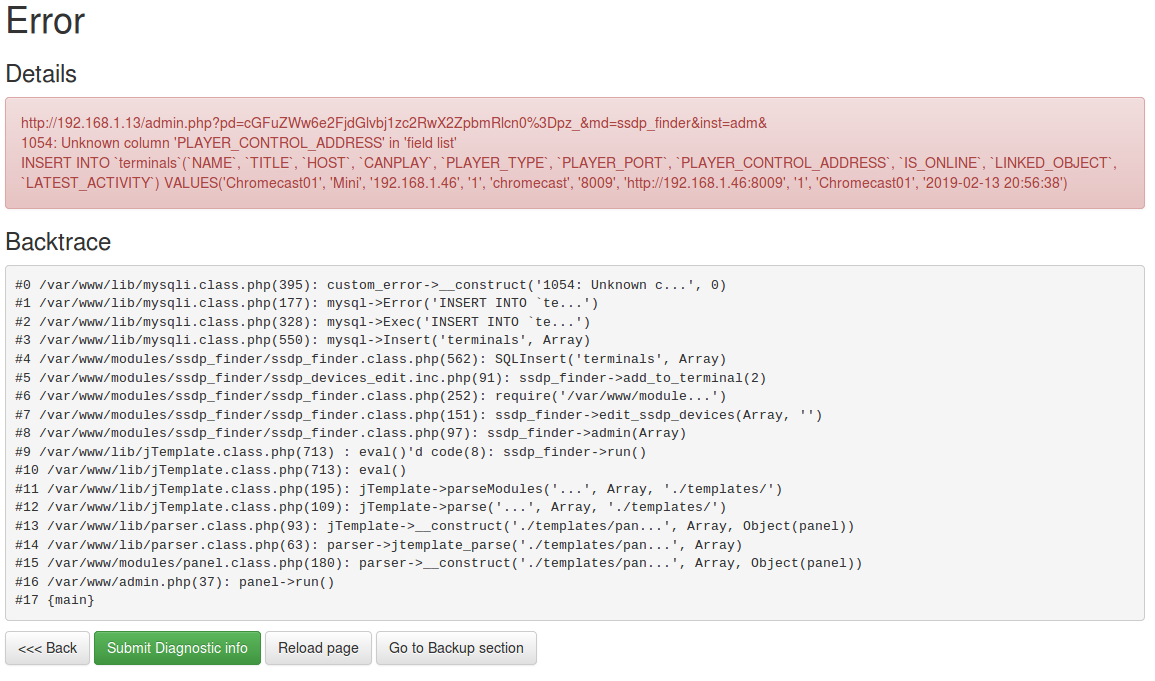Select backtrace line #11 jTemplate->parseModules

[x=399, y=489]
